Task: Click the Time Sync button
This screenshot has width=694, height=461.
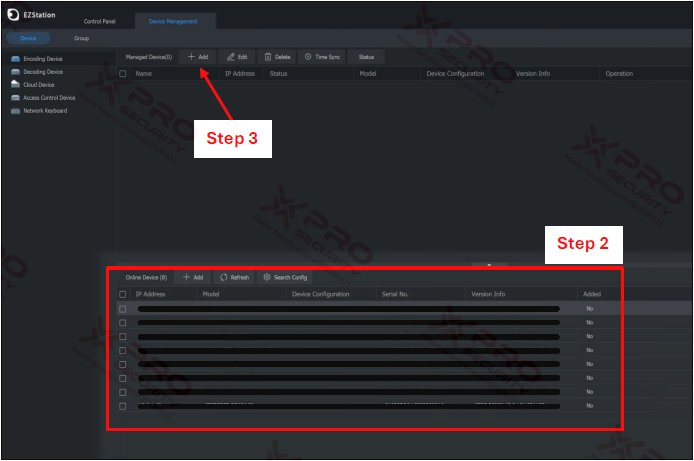Action: [322, 57]
